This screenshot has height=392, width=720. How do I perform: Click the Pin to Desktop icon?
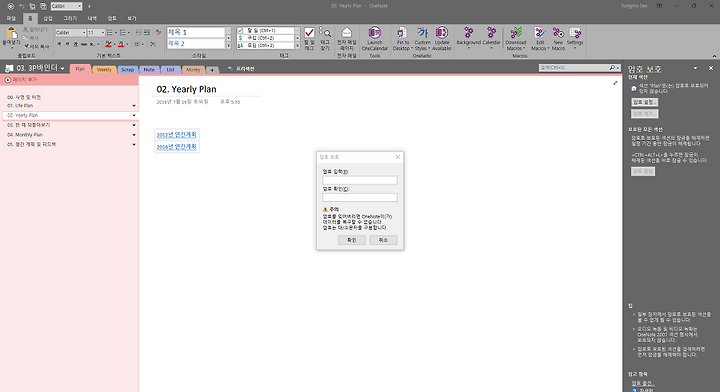402,33
